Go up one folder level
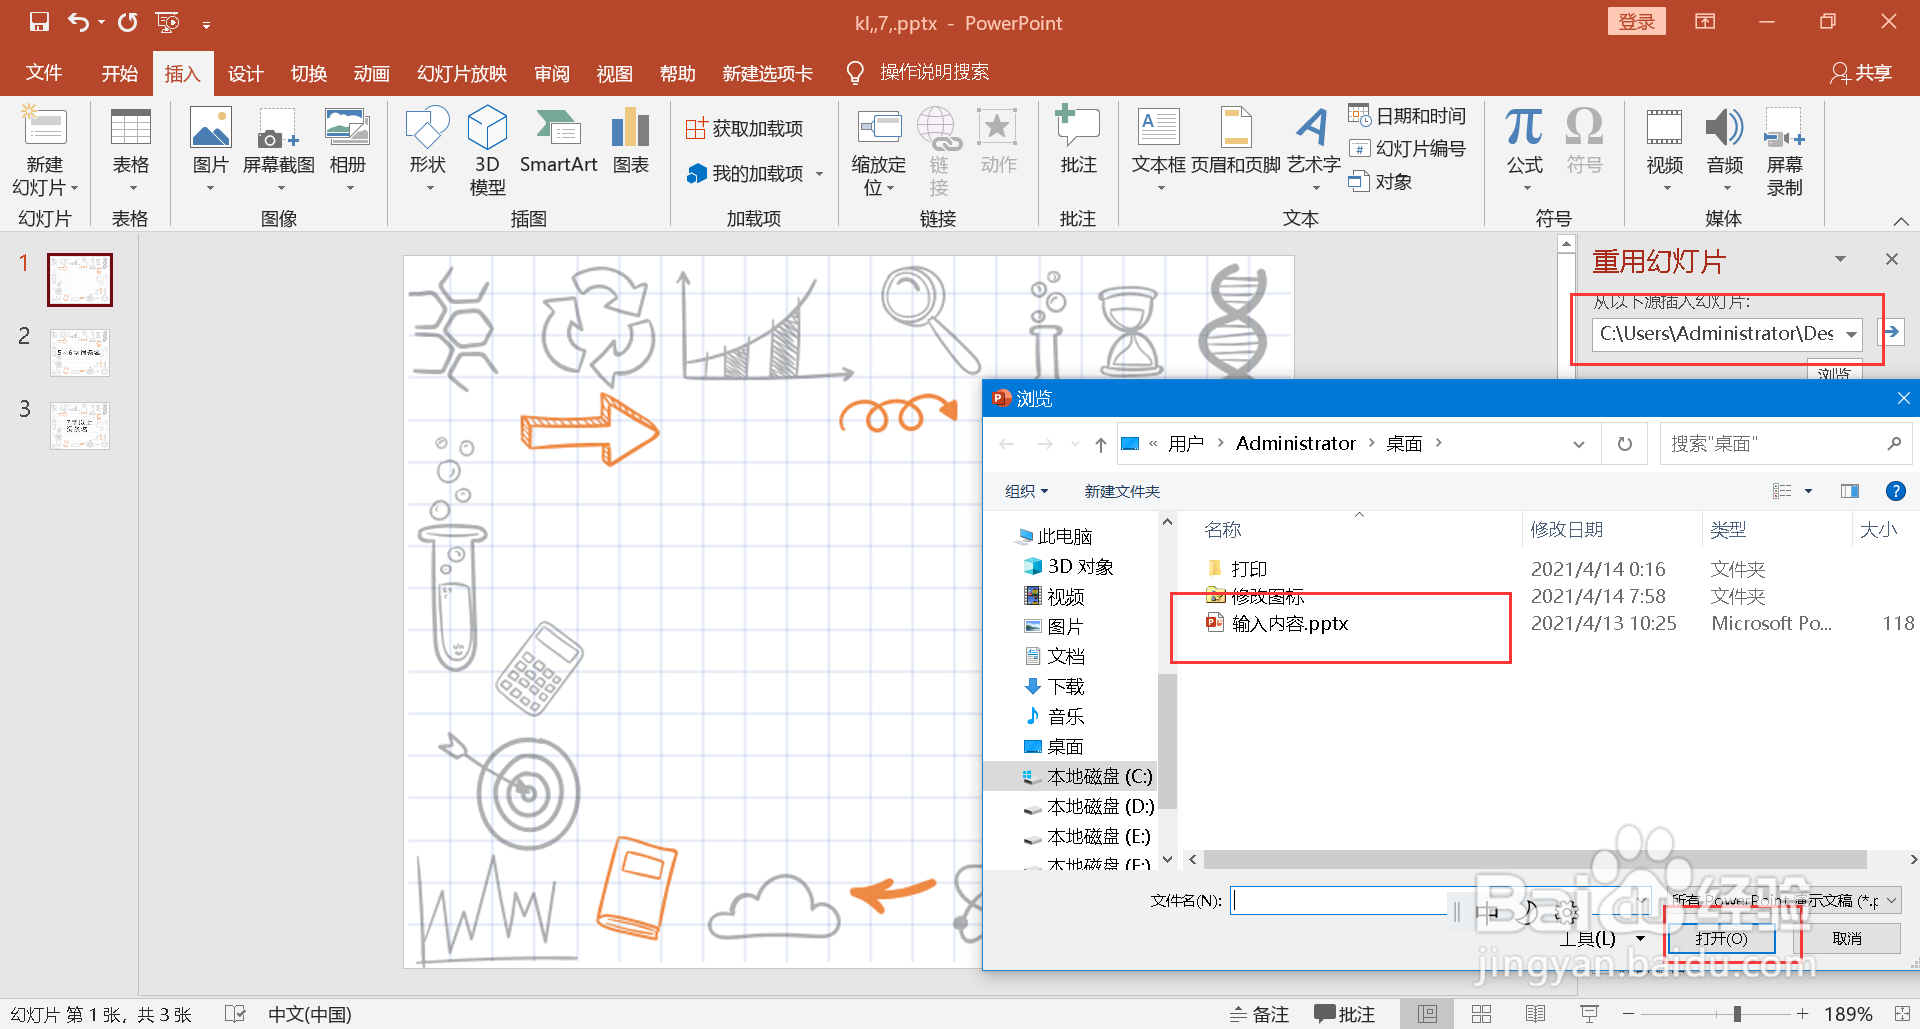 click(1100, 444)
